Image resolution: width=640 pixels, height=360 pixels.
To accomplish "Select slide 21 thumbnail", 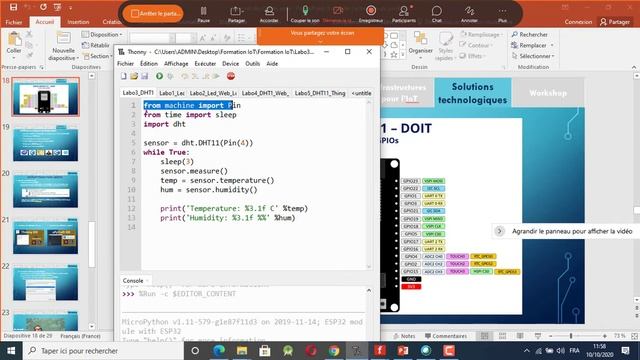I will point(45,237).
